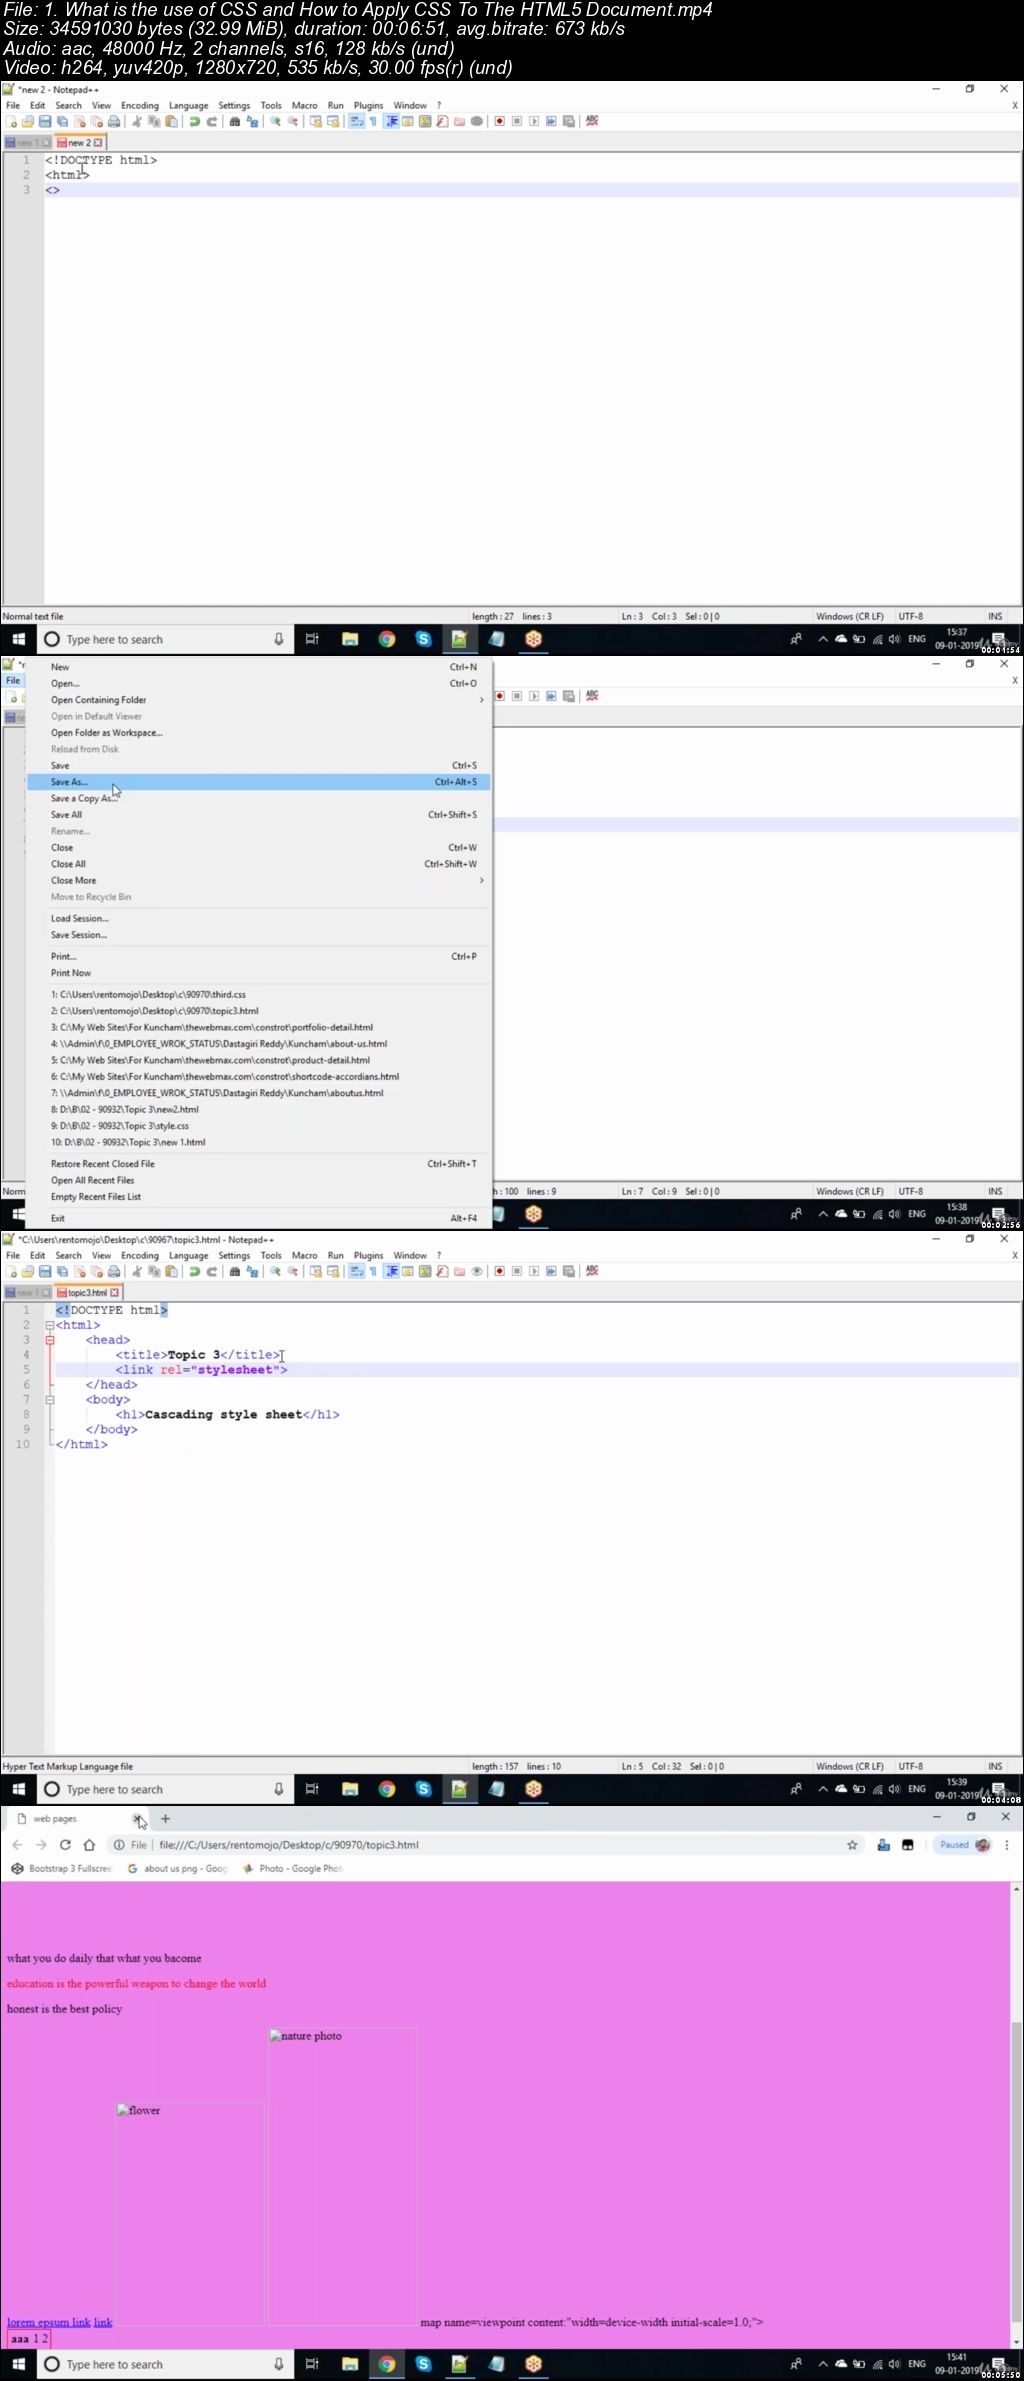Click the Chrome reload page icon

tap(65, 1845)
